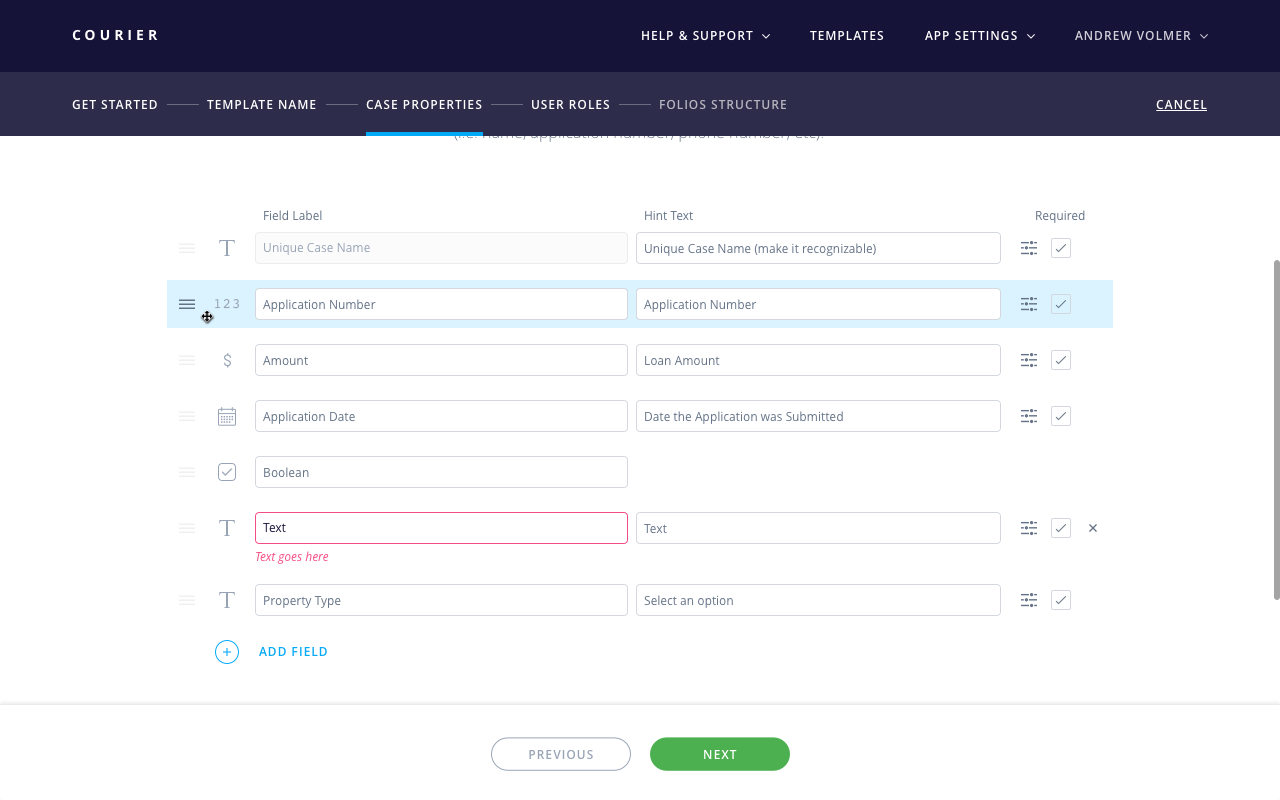Click Cancel link
Image resolution: width=1280 pixels, height=800 pixels.
click(x=1181, y=104)
